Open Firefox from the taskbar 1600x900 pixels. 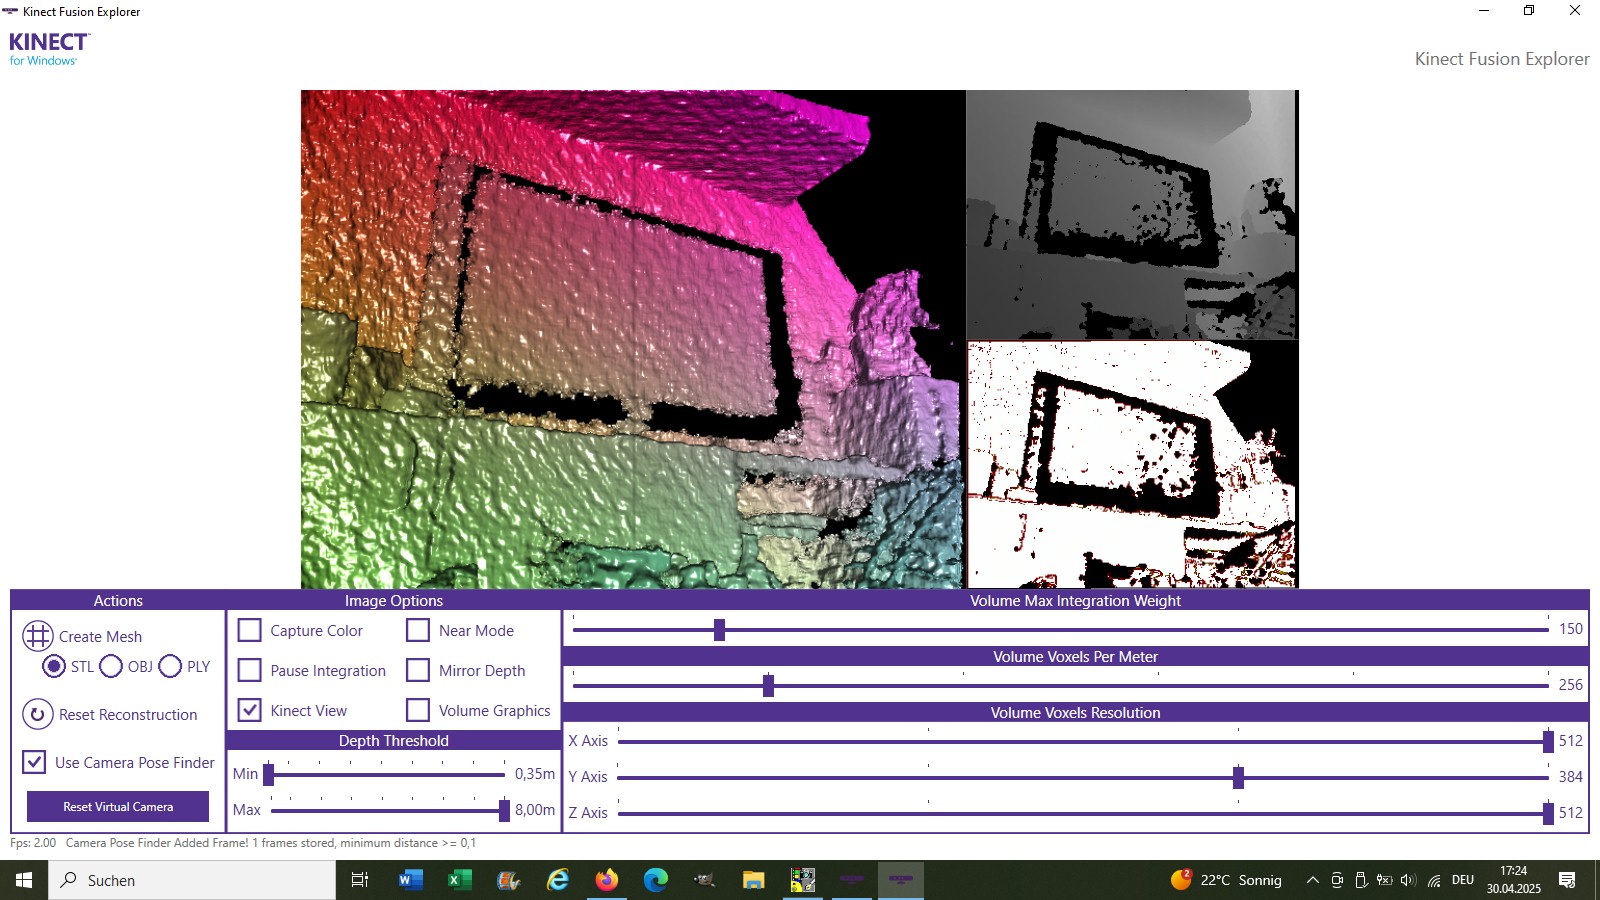tap(606, 880)
